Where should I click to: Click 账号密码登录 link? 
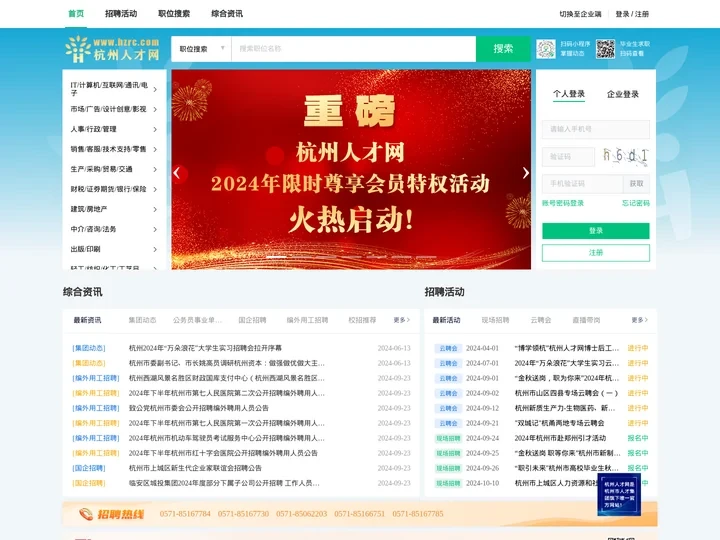point(563,203)
